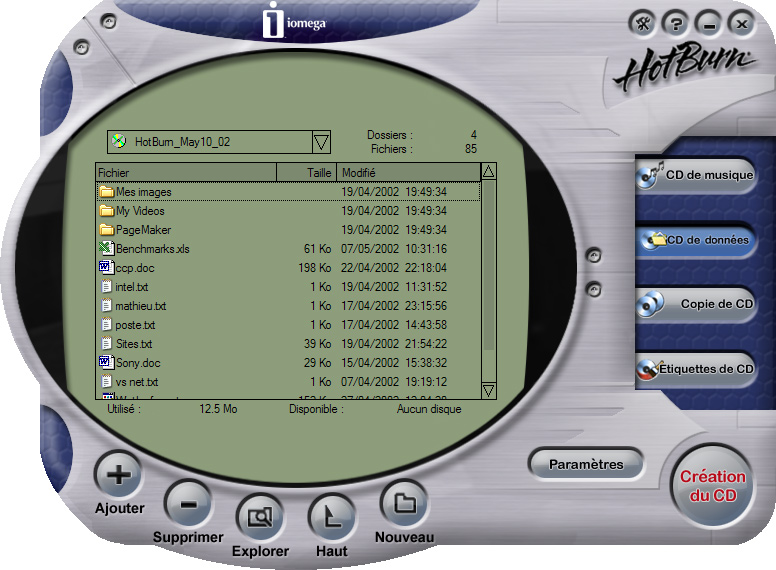This screenshot has height=570, width=776.
Task: Click the 15/04/2002 15:38:32 date
Action: [394, 363]
